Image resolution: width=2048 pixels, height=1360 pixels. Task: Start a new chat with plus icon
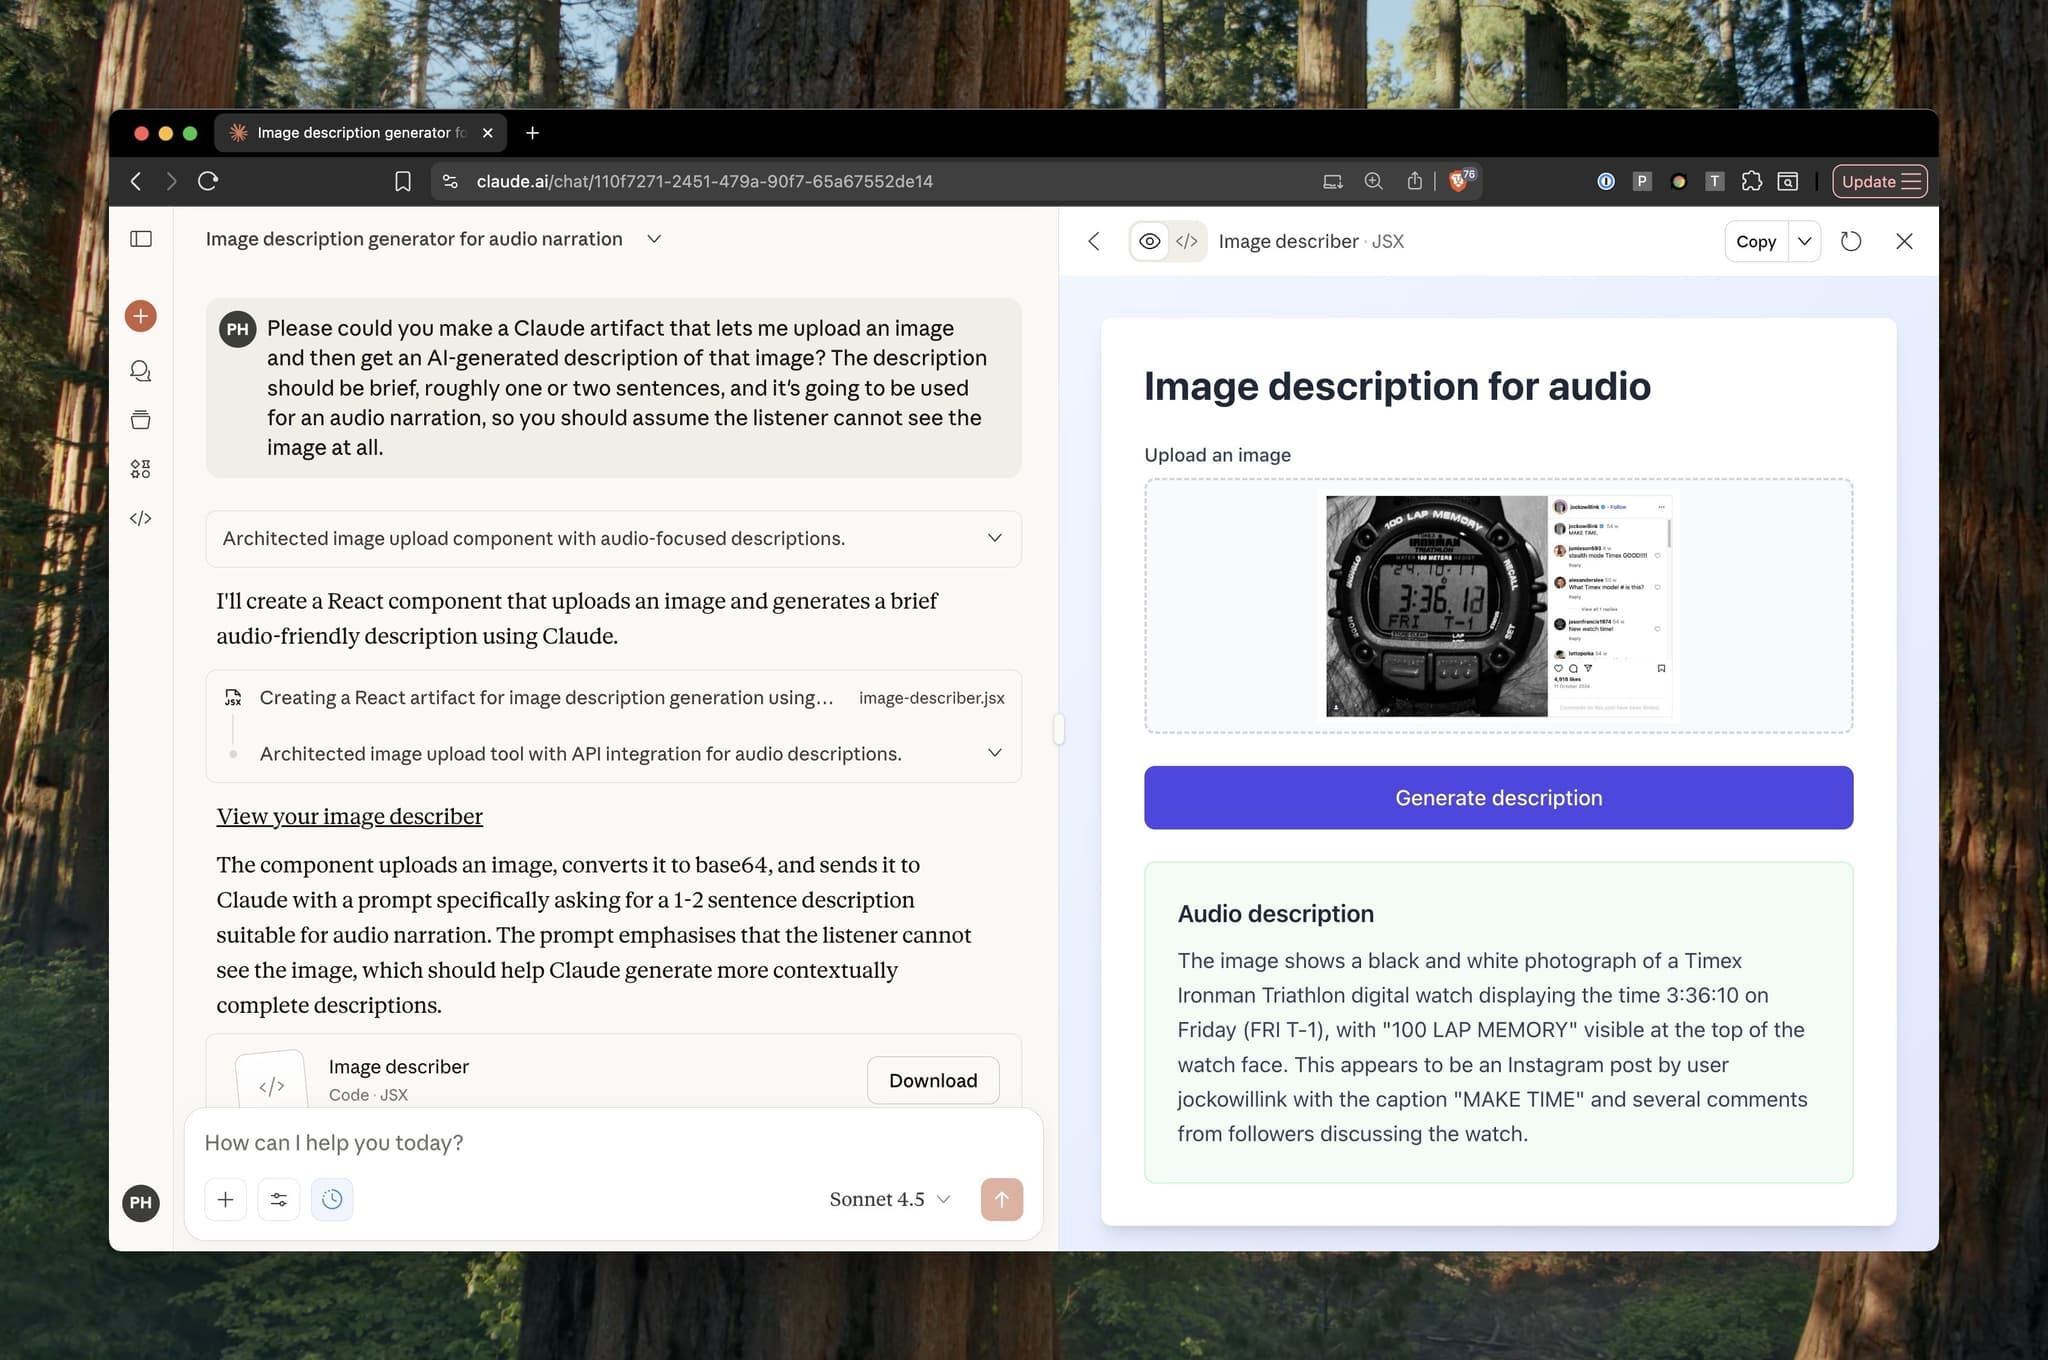pyautogui.click(x=140, y=316)
